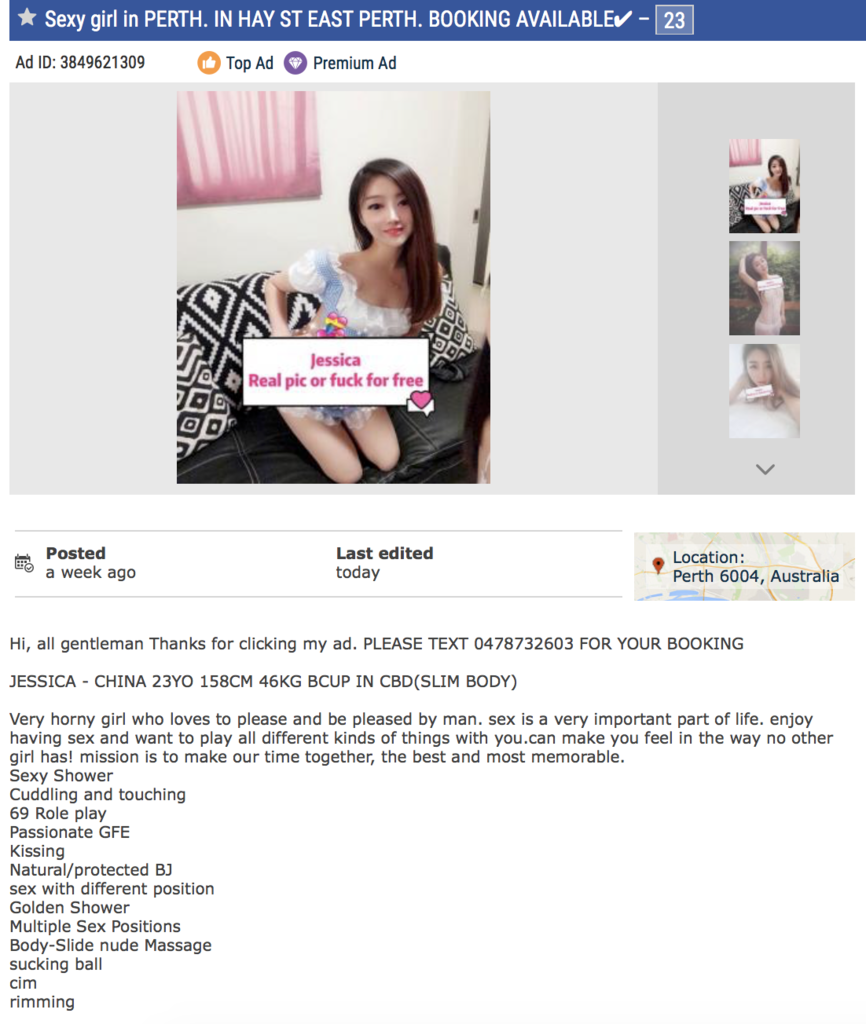Open the large main ad photo
The width and height of the screenshot is (866, 1024).
[x=333, y=287]
